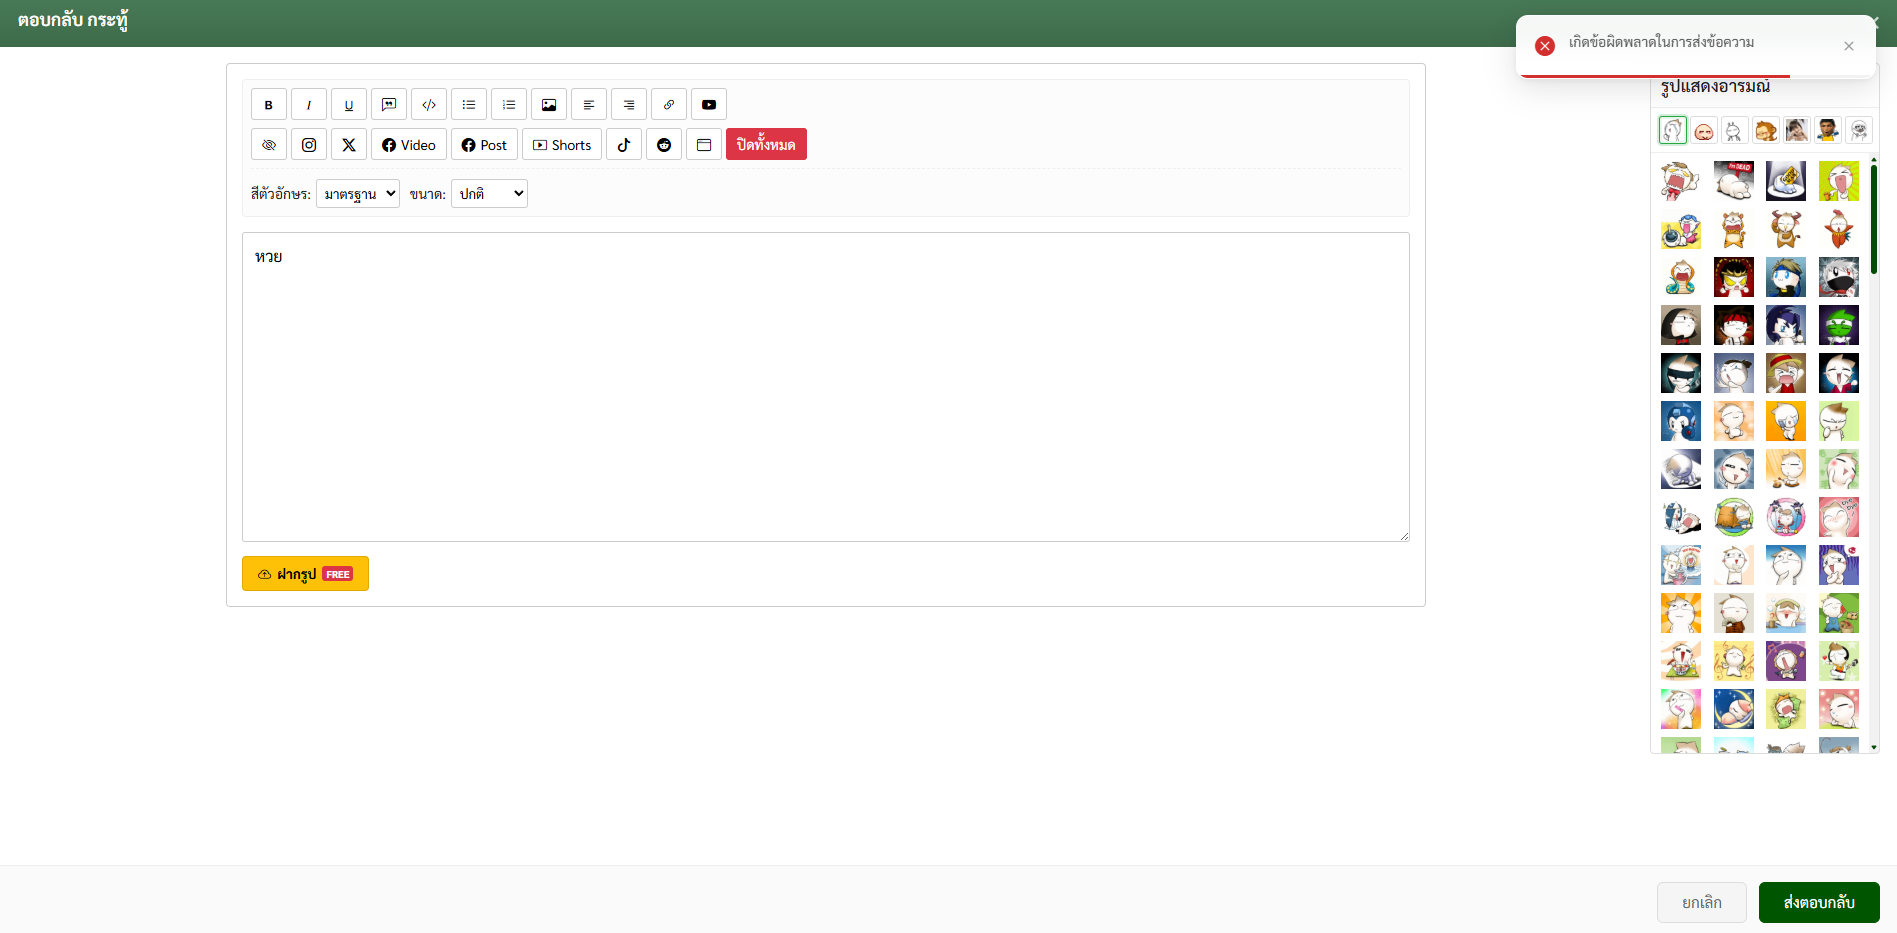
Task: Toggle italic formatting
Action: point(309,105)
